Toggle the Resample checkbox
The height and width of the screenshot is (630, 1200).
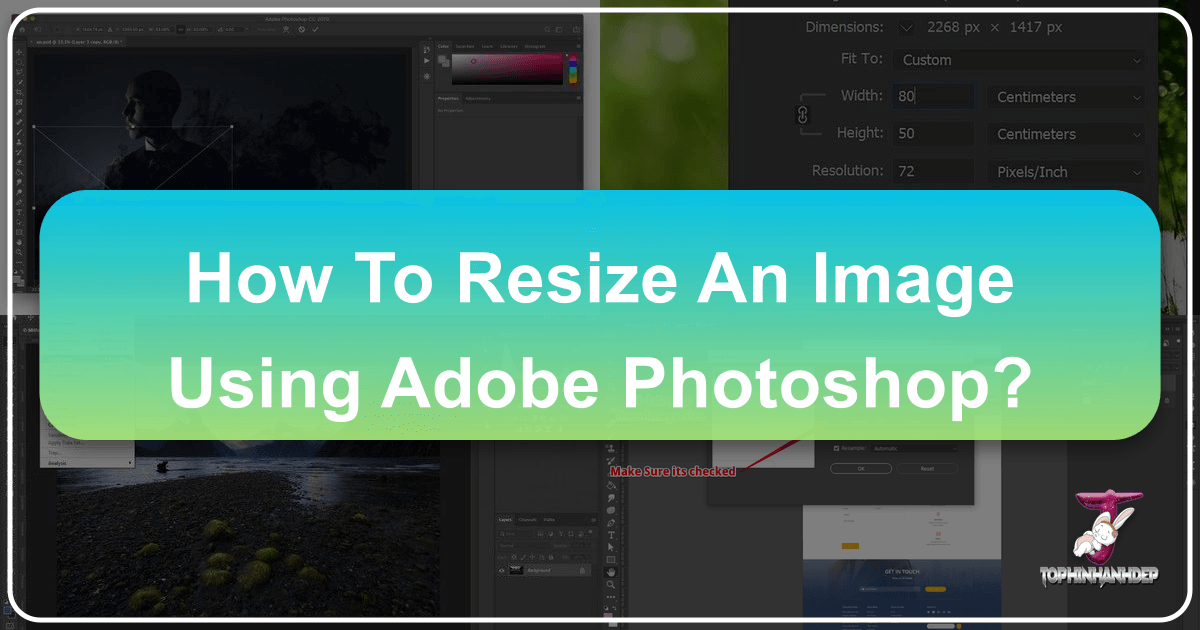tap(836, 449)
